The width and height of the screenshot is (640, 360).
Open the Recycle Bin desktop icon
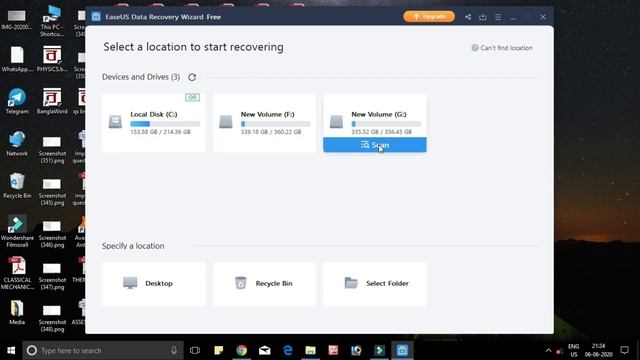pyautogui.click(x=17, y=186)
